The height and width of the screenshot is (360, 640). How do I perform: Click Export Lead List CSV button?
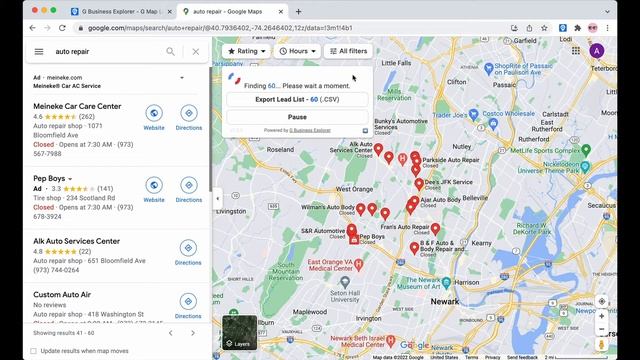(297, 100)
